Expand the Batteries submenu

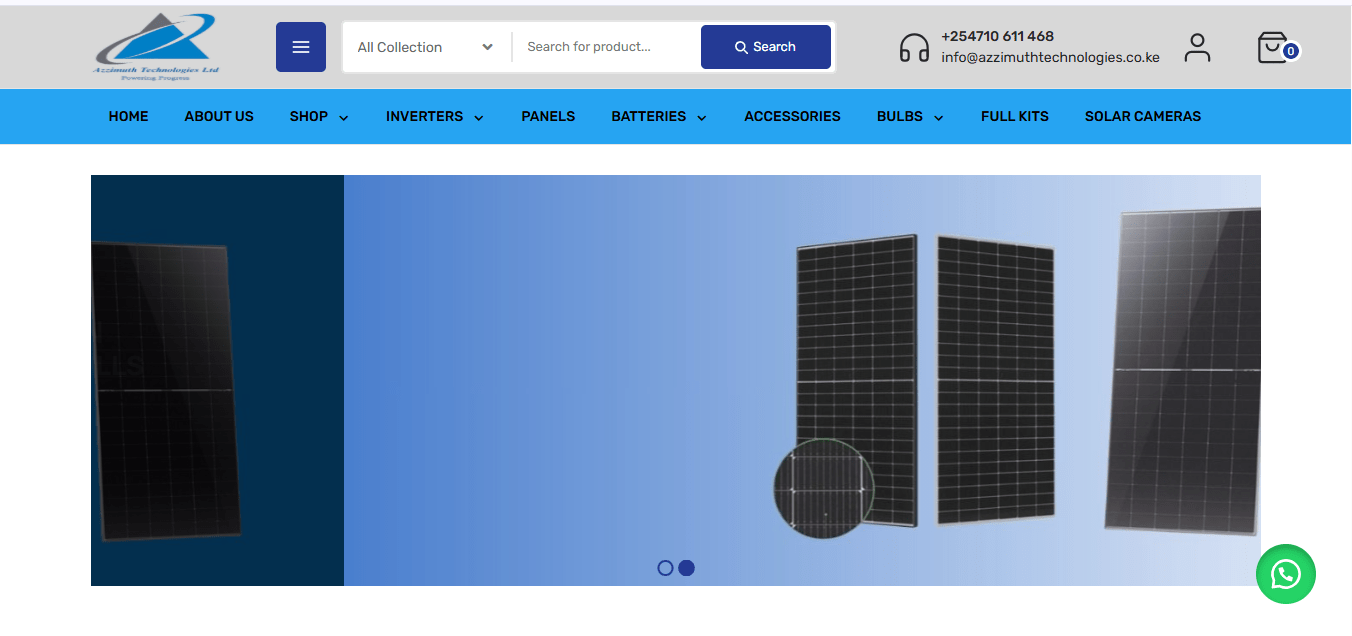(x=702, y=118)
